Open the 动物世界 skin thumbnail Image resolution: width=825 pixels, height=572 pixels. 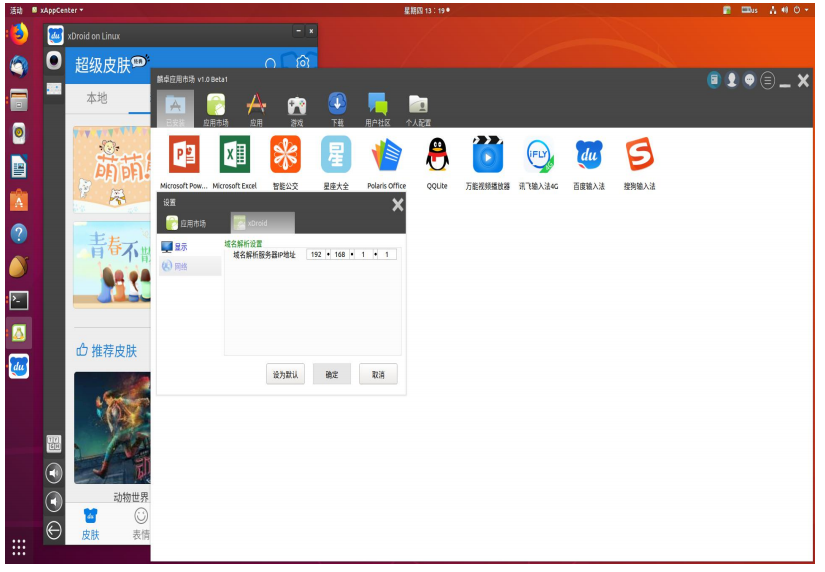112,428
